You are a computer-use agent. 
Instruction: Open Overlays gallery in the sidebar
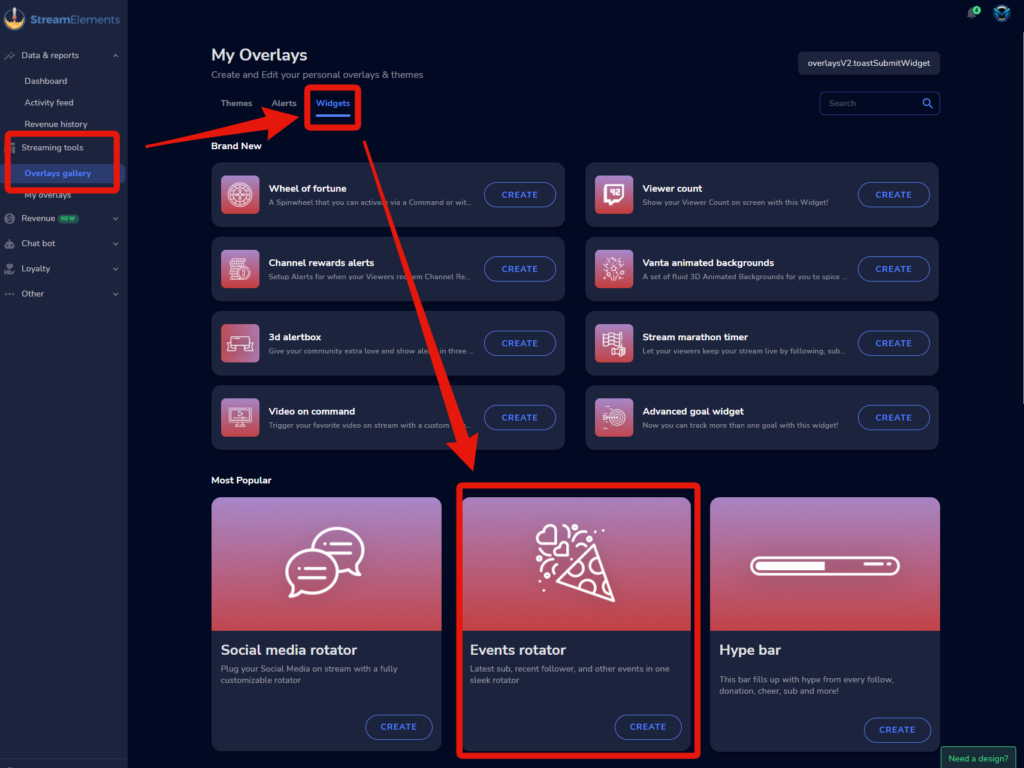[x=57, y=173]
